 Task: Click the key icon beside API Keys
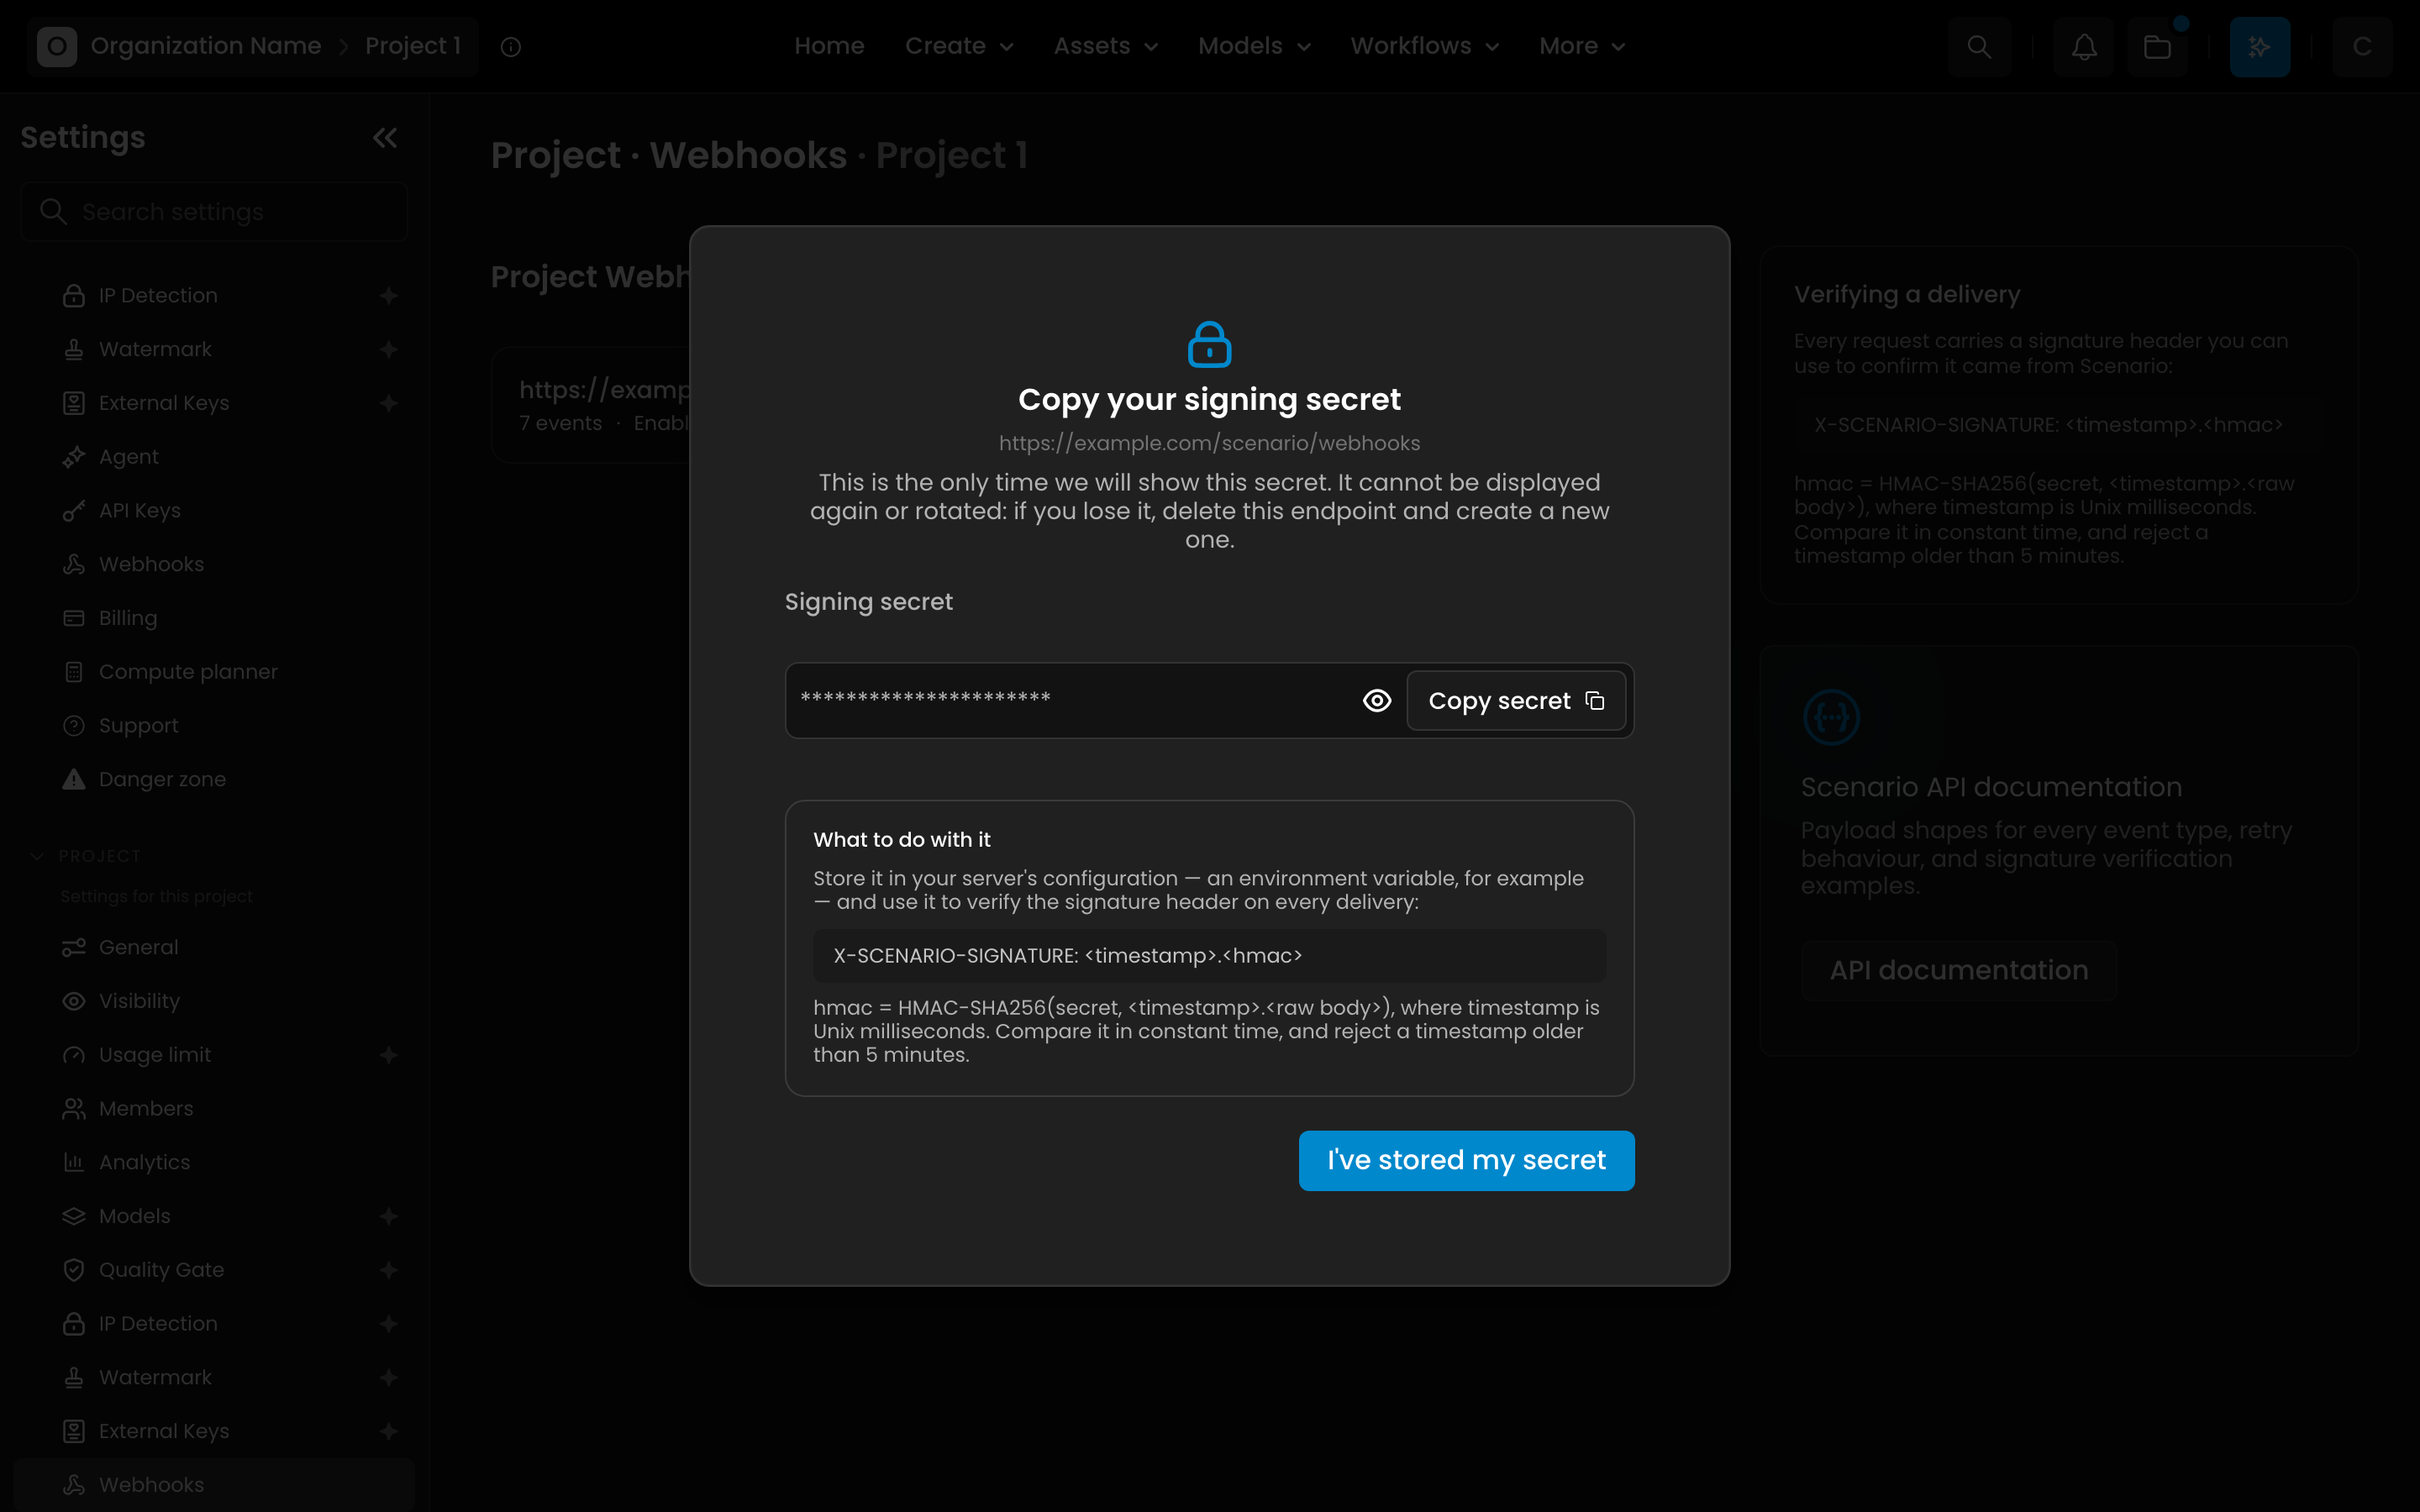tap(74, 511)
